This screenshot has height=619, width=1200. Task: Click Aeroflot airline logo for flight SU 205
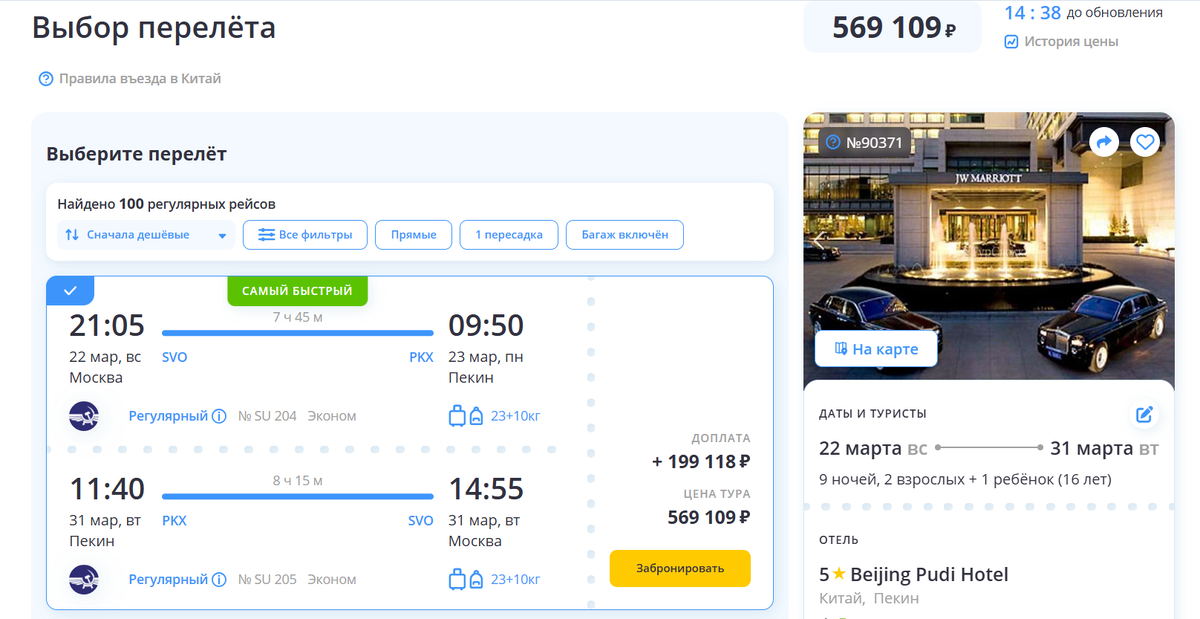click(x=84, y=579)
